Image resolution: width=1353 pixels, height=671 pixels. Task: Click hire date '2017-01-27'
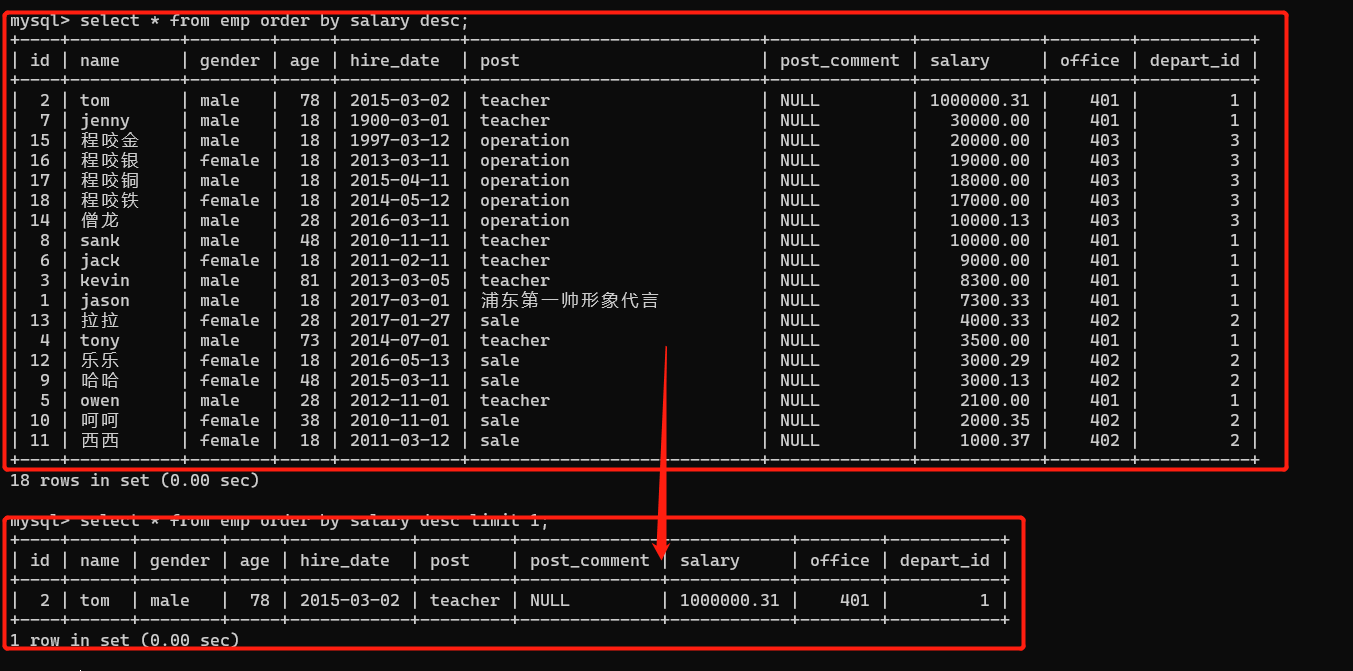pyautogui.click(x=400, y=320)
